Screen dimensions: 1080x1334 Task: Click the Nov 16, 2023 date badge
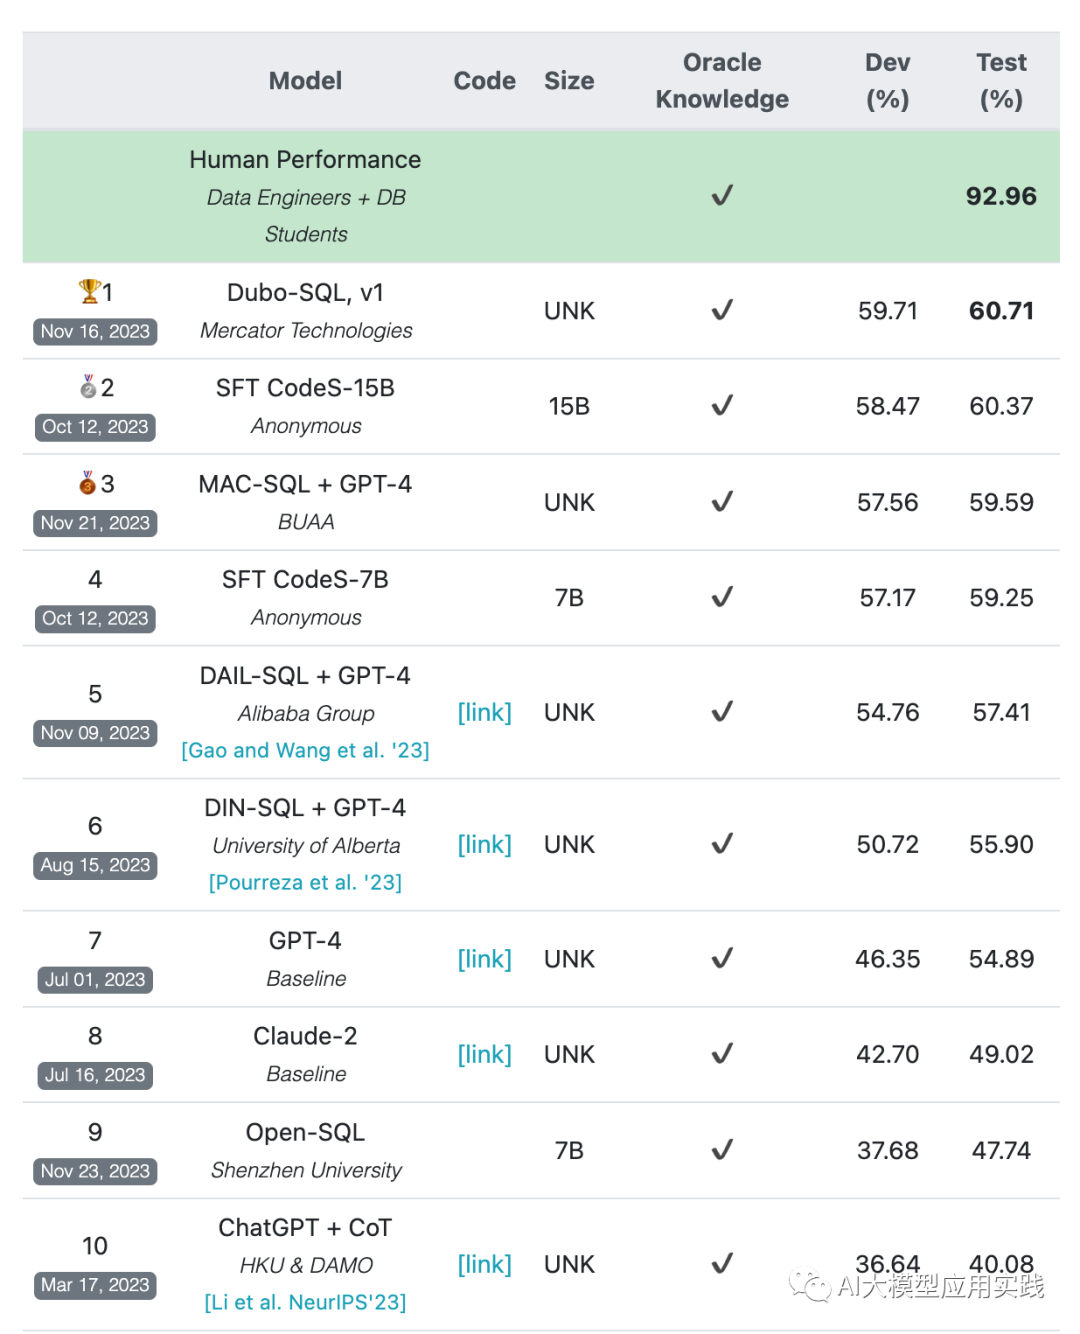tap(95, 331)
